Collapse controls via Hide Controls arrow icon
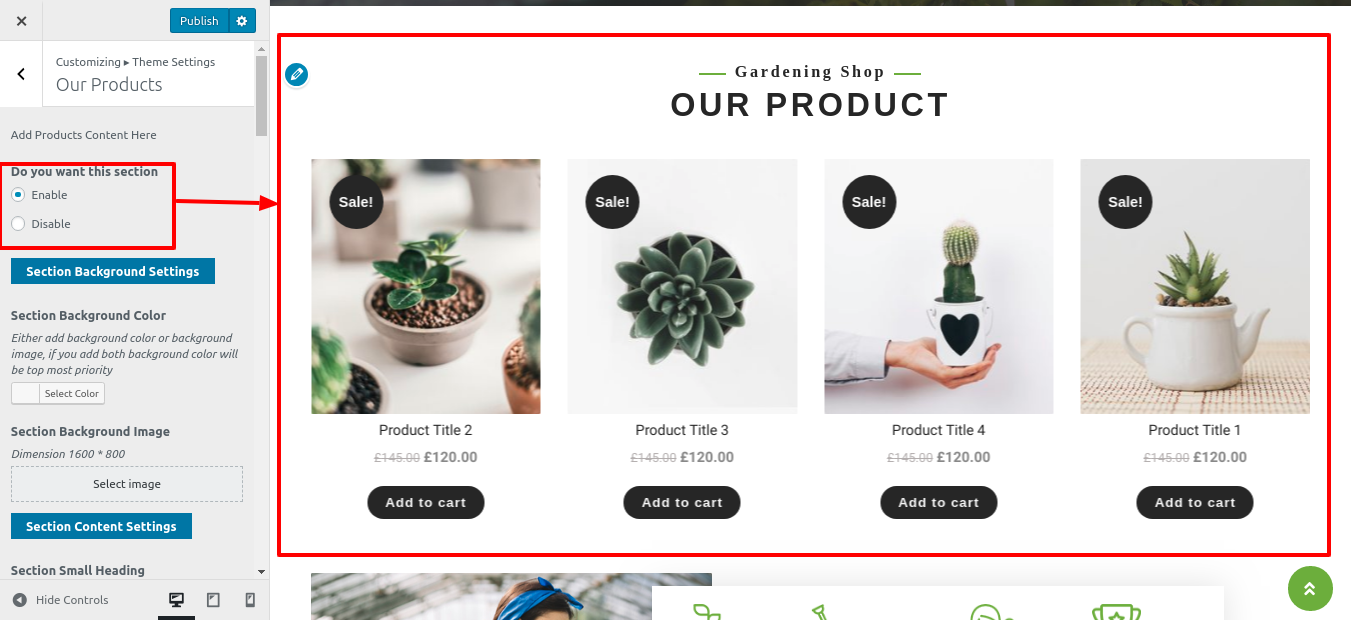This screenshot has height=620, width=1351. [19, 600]
